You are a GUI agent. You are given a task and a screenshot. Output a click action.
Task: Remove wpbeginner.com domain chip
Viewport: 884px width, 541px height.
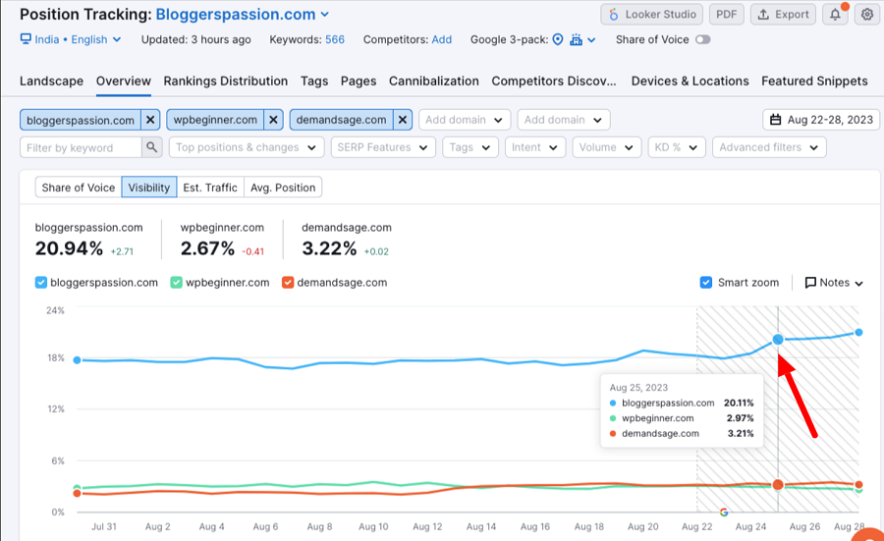(273, 120)
